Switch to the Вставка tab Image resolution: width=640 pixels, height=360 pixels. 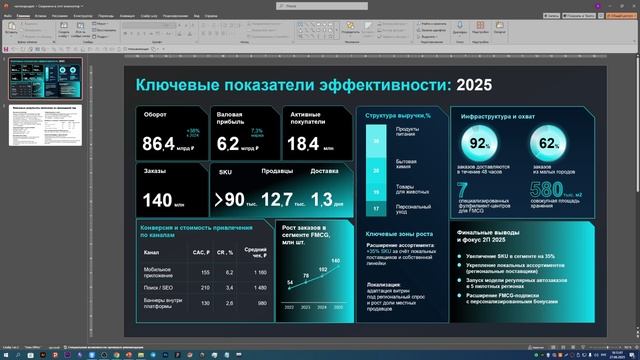(40, 16)
